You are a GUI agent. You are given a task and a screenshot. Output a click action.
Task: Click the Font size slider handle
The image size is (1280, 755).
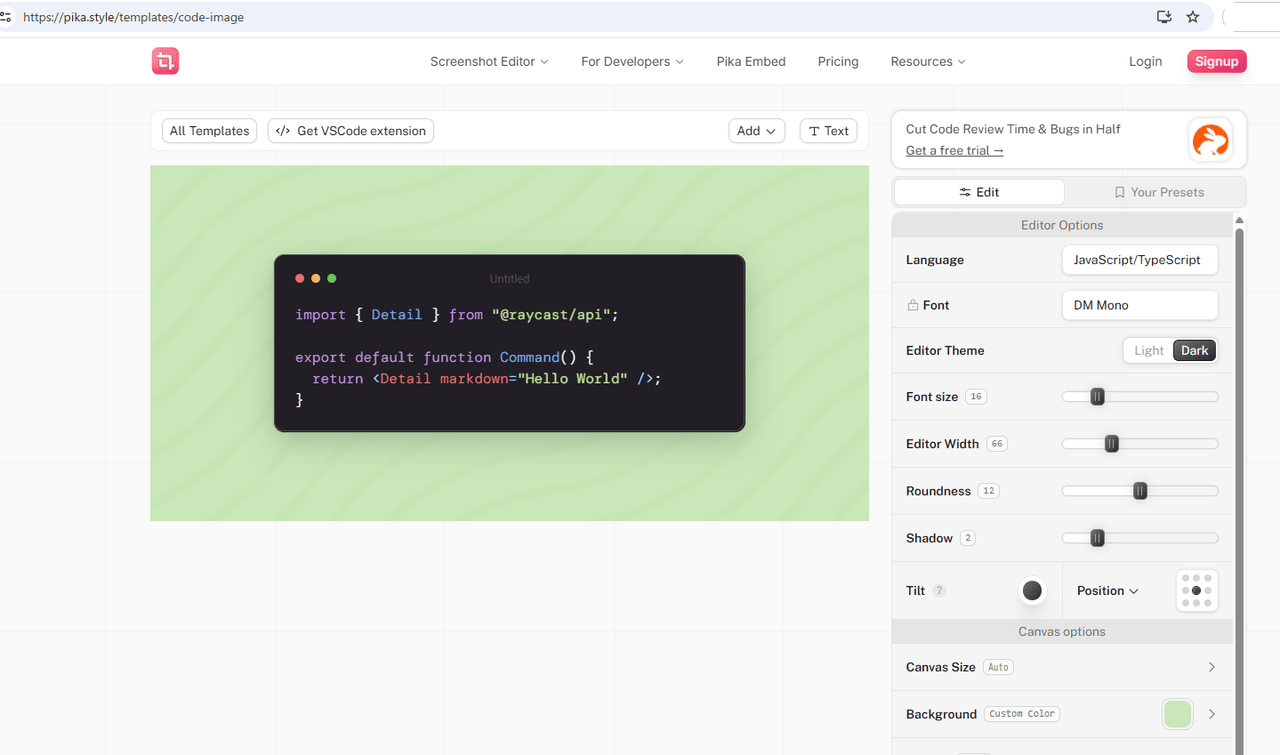coord(1097,397)
